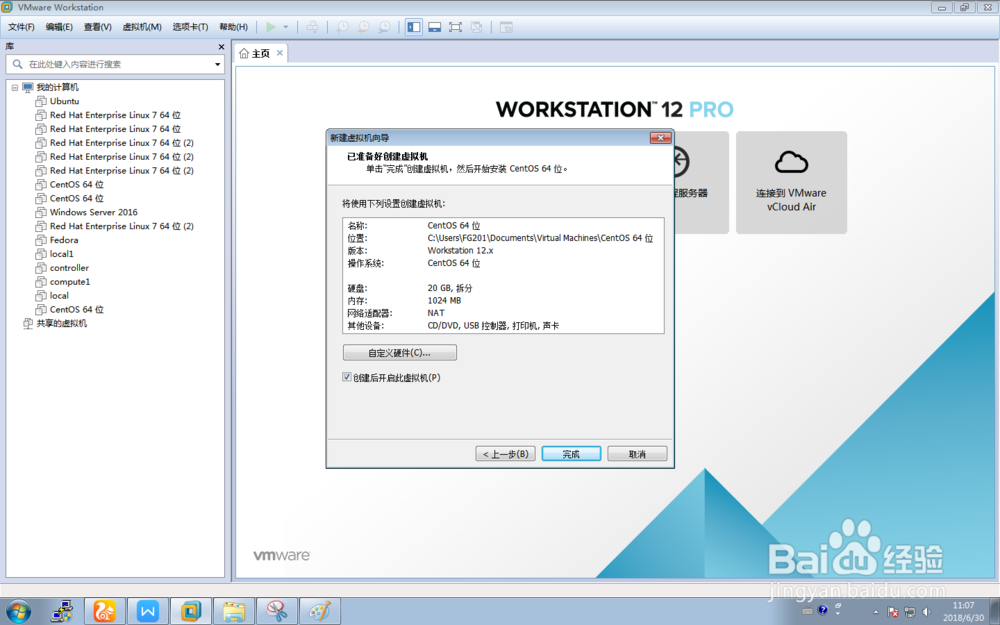Click the send Ctrl+Alt+Del toolbar icon
This screenshot has width=1000, height=625.
tap(312, 27)
